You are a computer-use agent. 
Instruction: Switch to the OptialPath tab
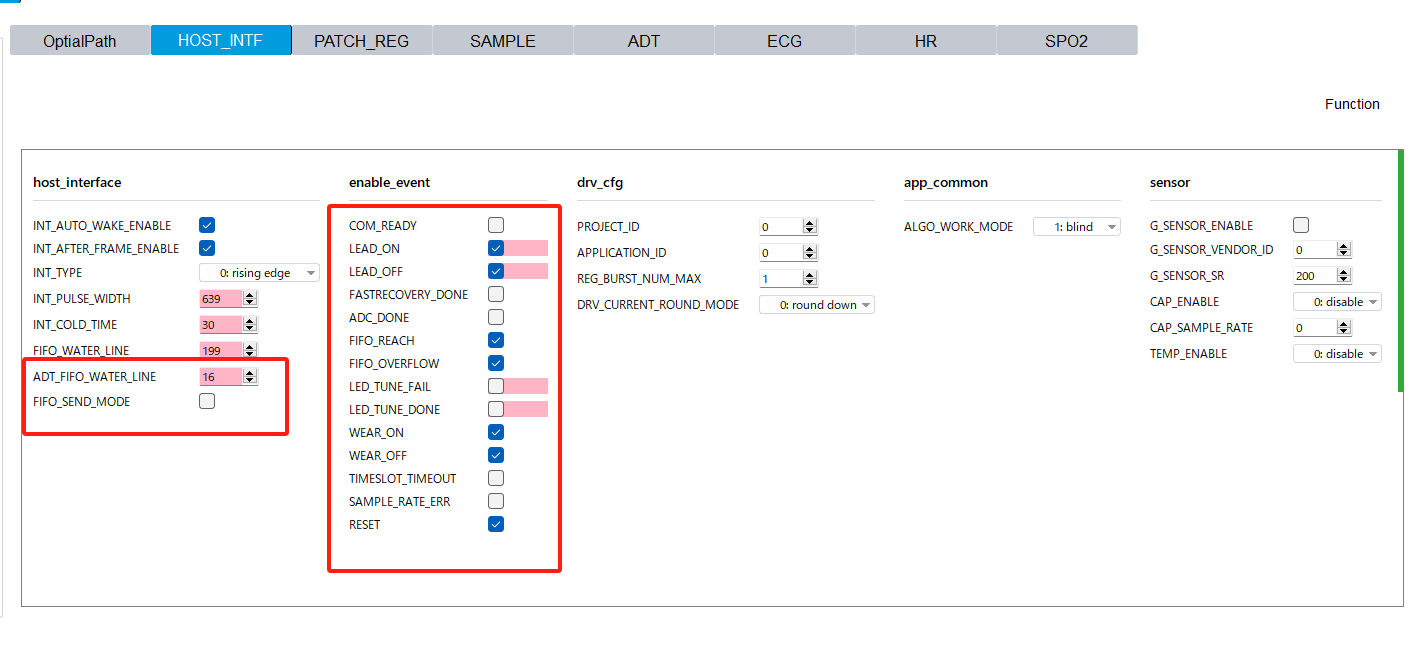point(80,41)
